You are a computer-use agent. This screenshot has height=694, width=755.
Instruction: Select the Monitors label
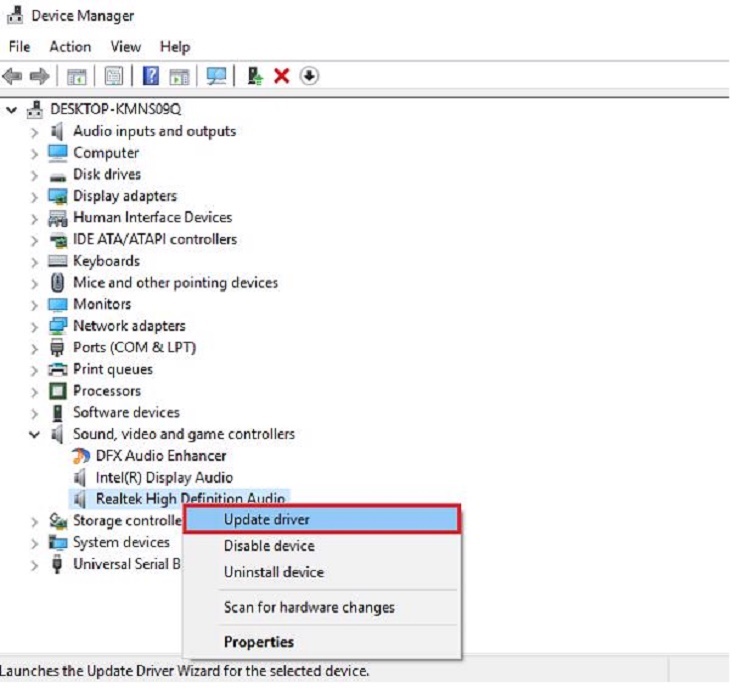(102, 304)
